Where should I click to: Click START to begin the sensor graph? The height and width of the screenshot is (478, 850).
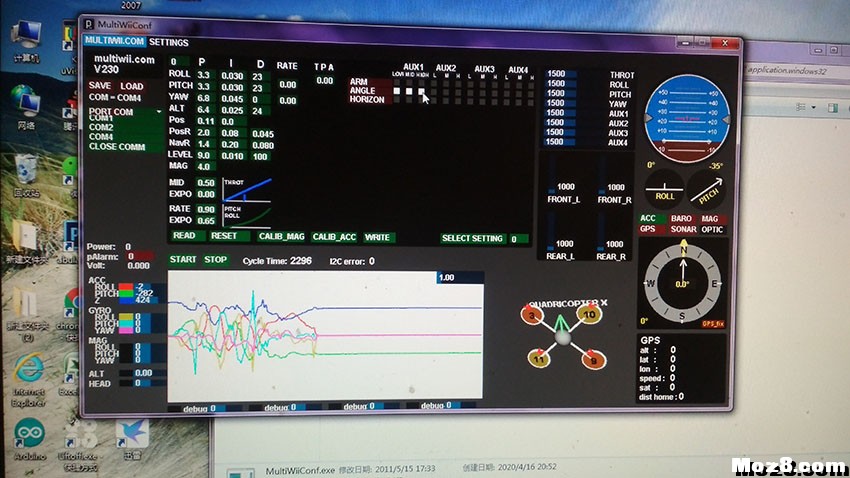click(183, 260)
